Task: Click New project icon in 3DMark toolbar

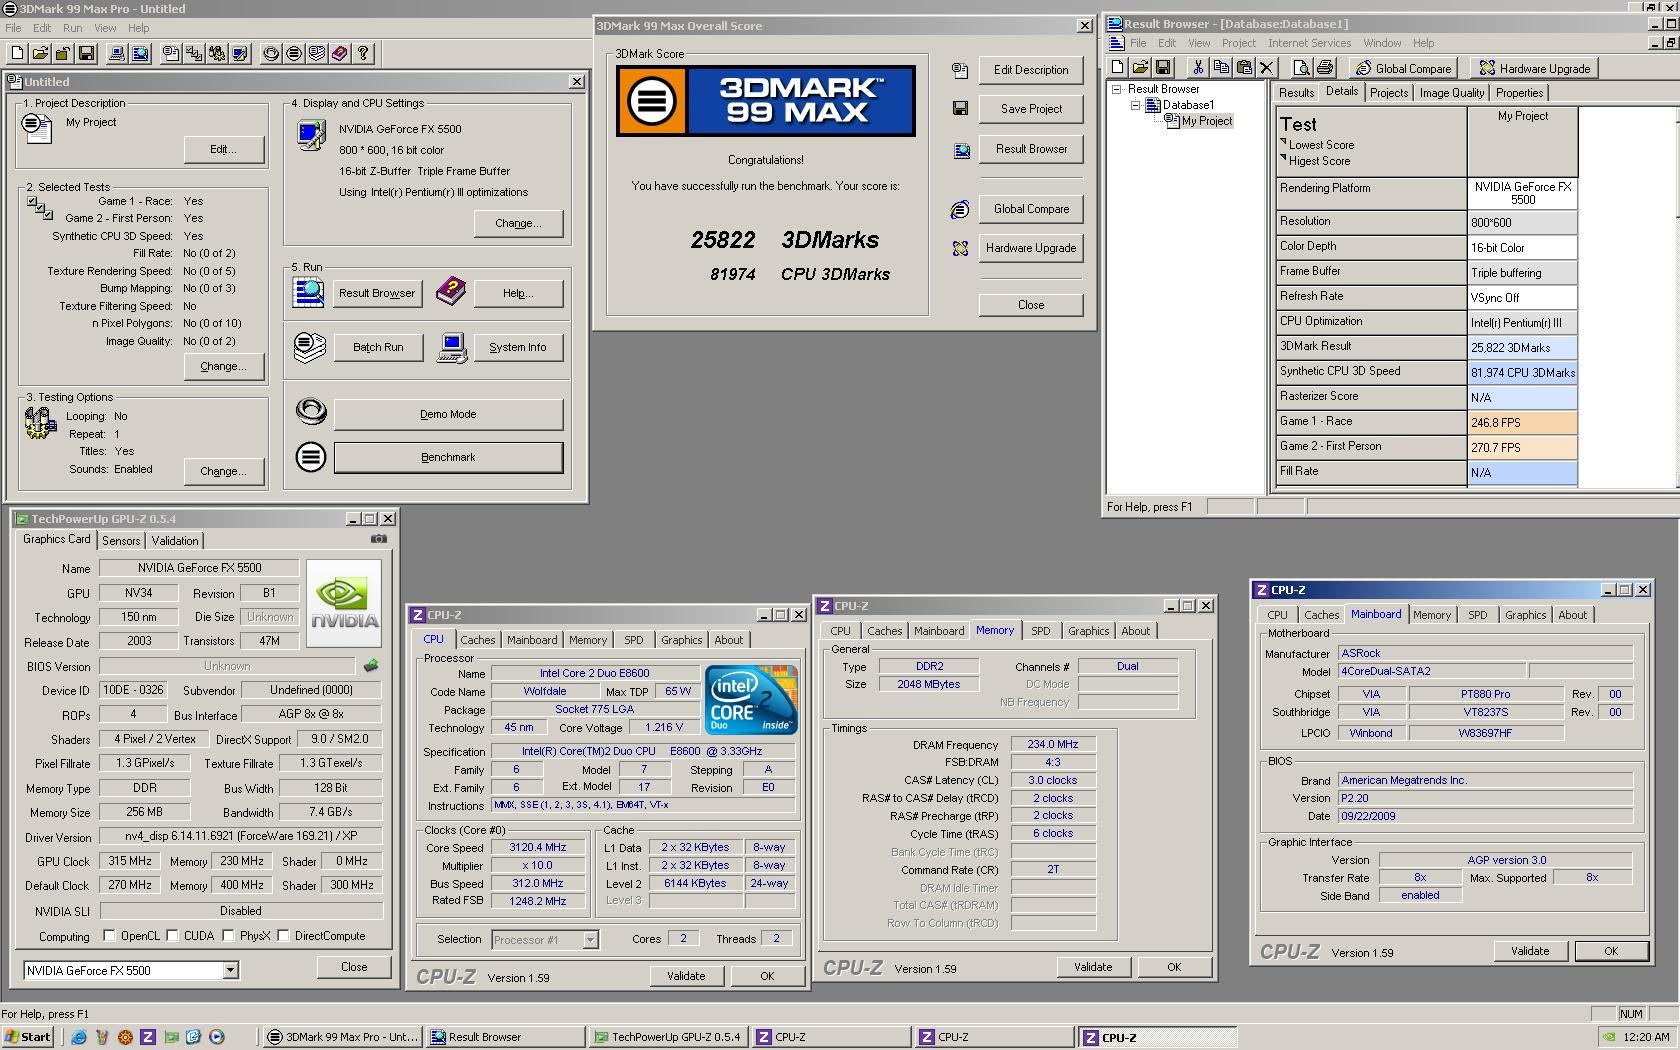Action: 17,53
